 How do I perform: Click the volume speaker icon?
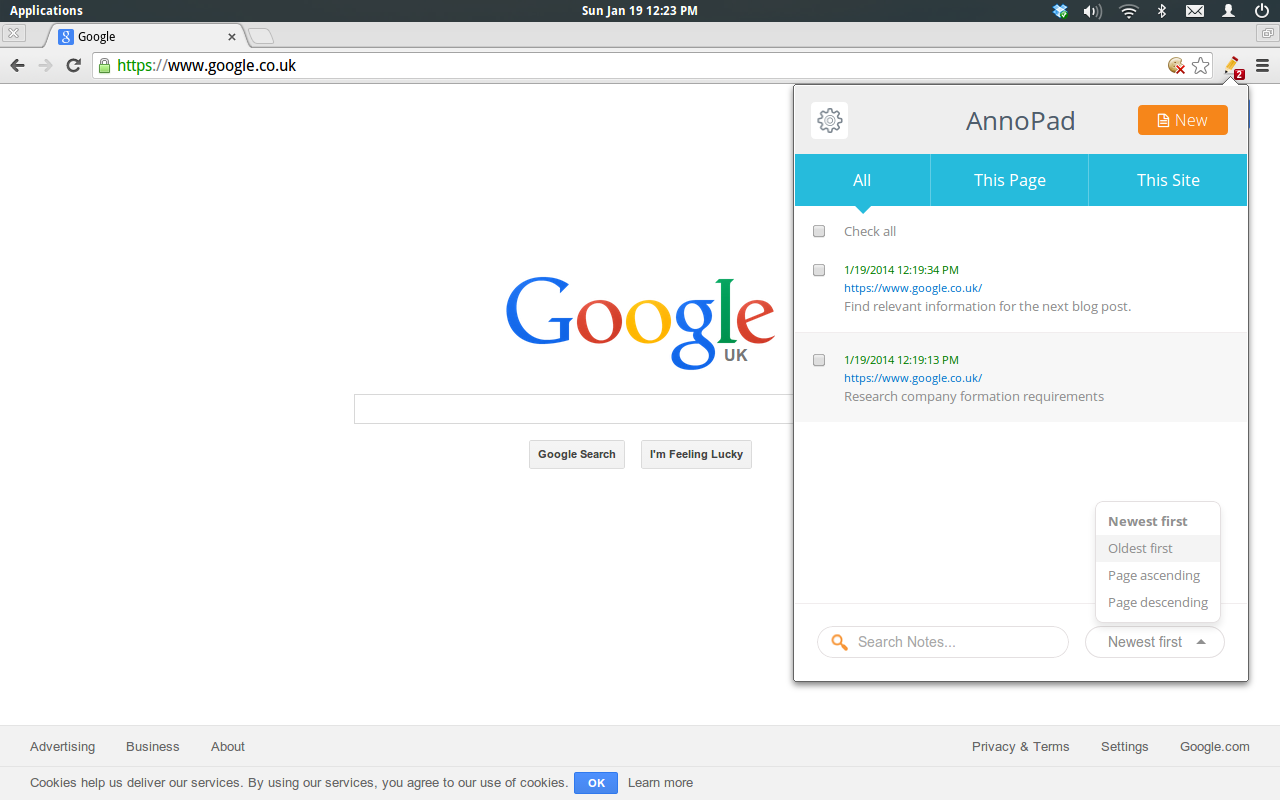pyautogui.click(x=1092, y=11)
